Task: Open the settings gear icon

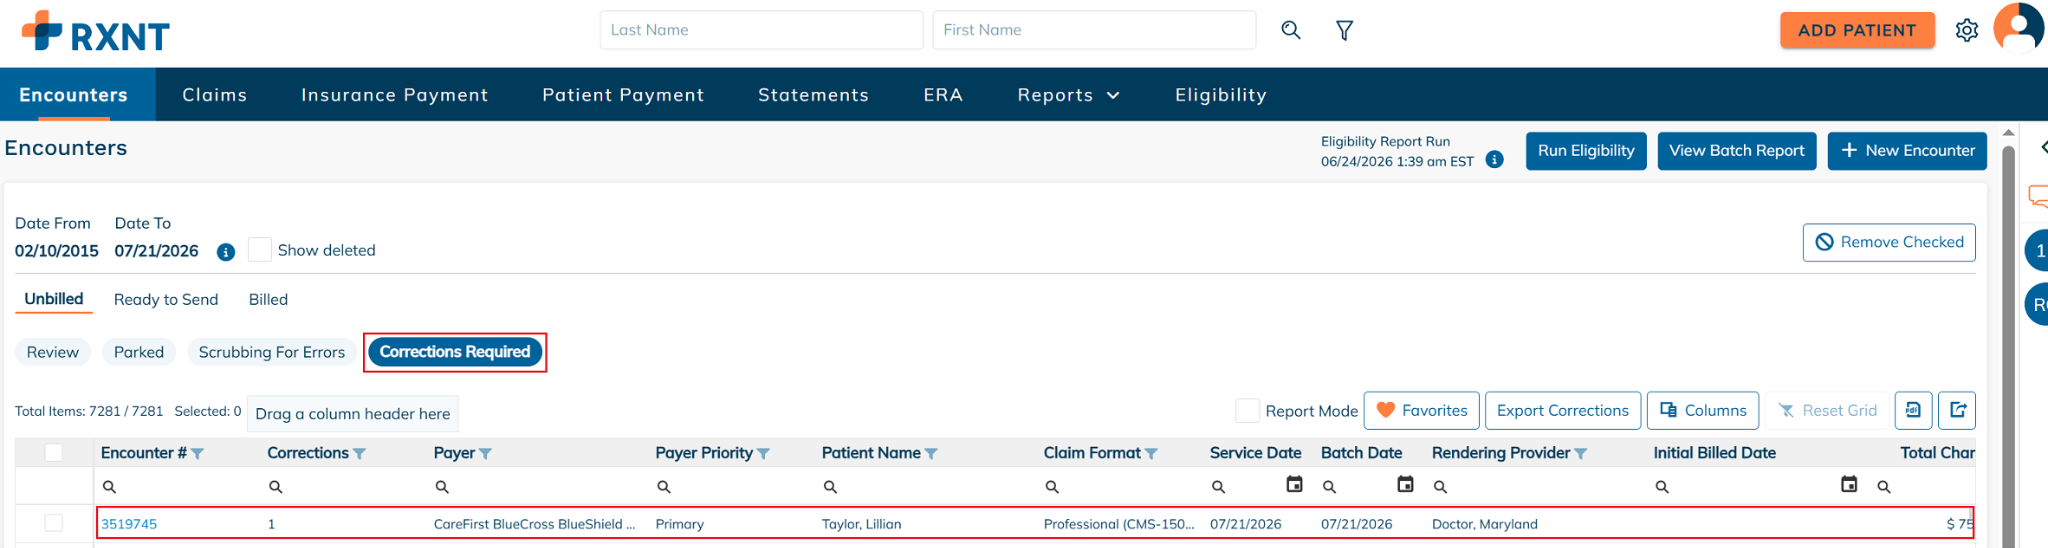Action: (1967, 30)
